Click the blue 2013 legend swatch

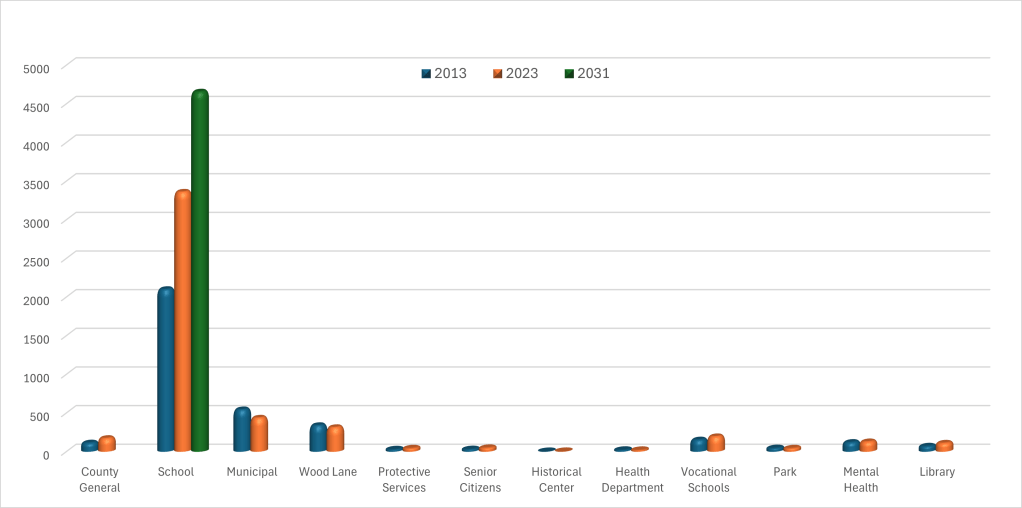click(426, 74)
